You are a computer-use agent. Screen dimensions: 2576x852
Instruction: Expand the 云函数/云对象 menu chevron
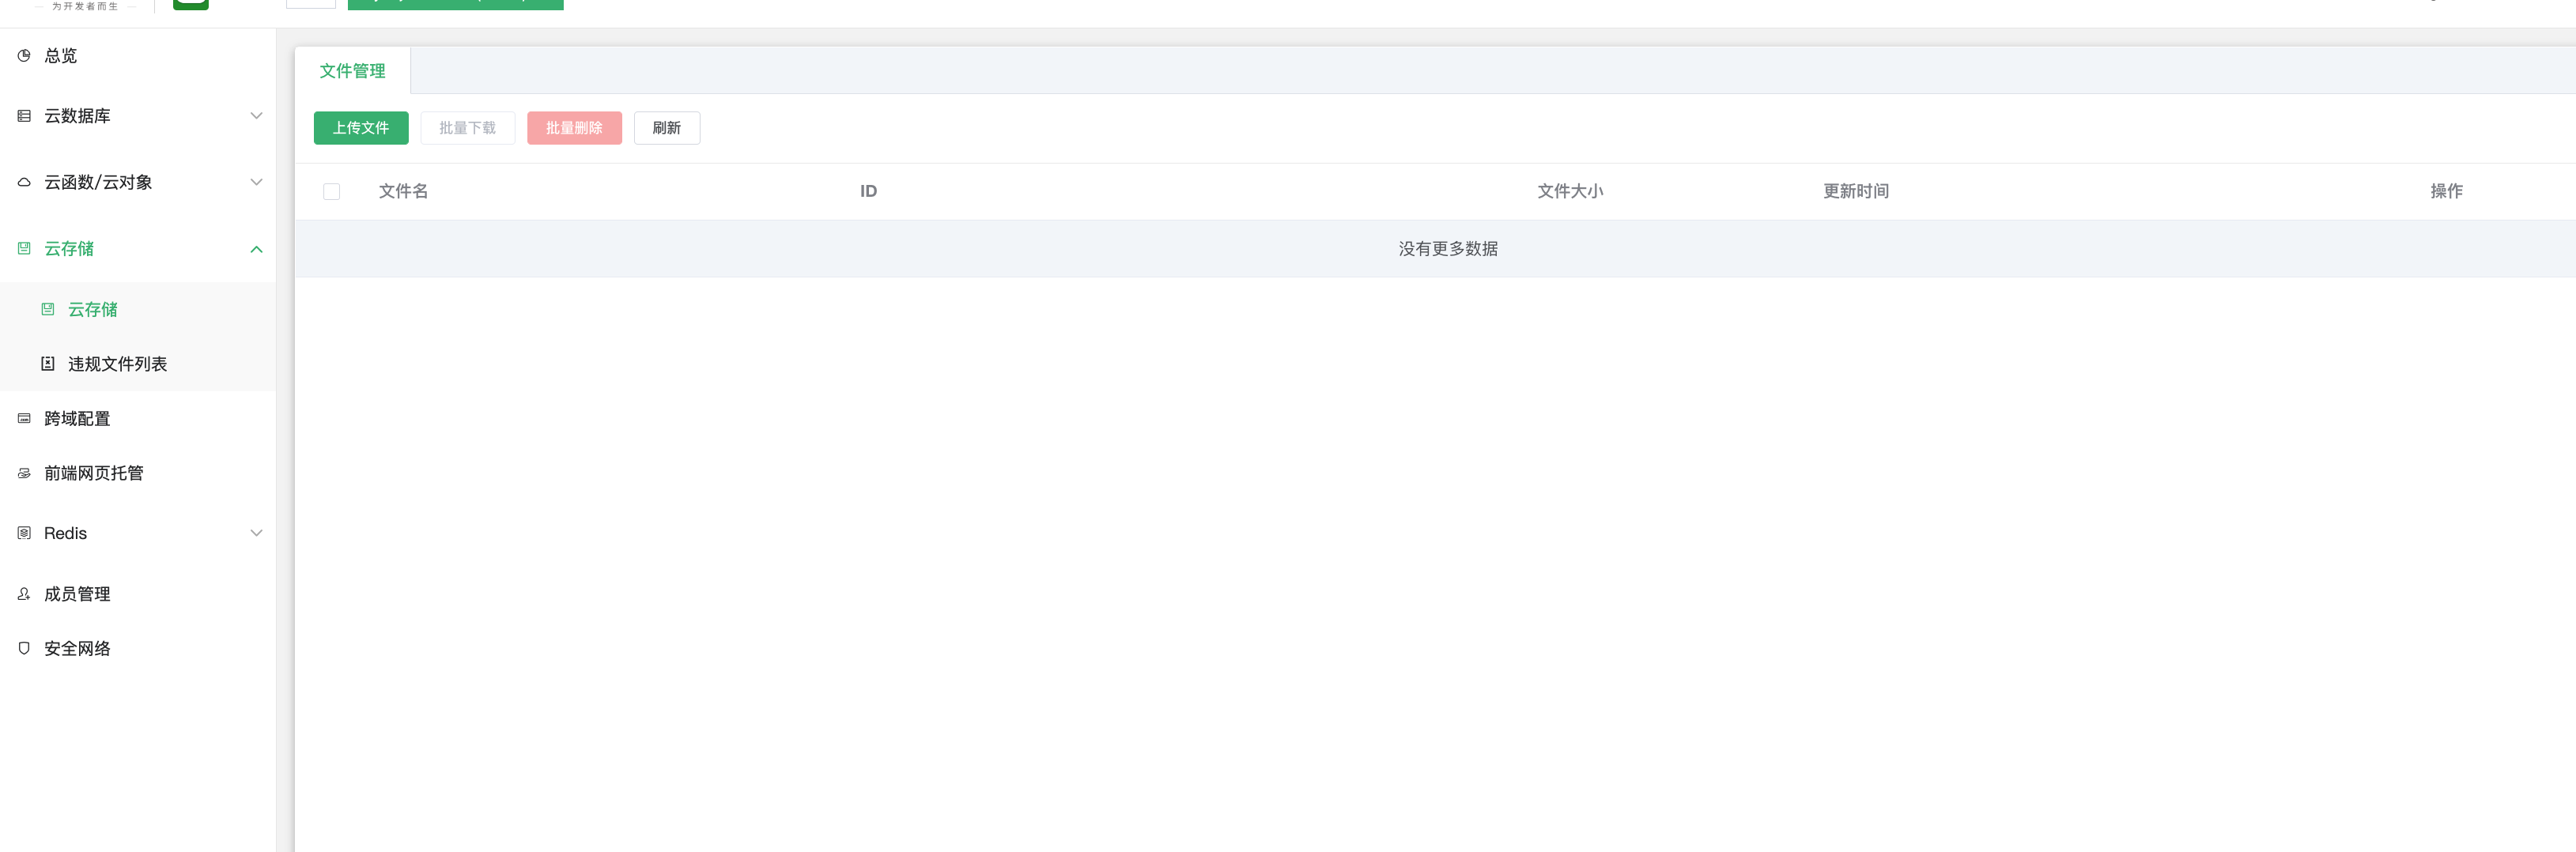pos(256,182)
